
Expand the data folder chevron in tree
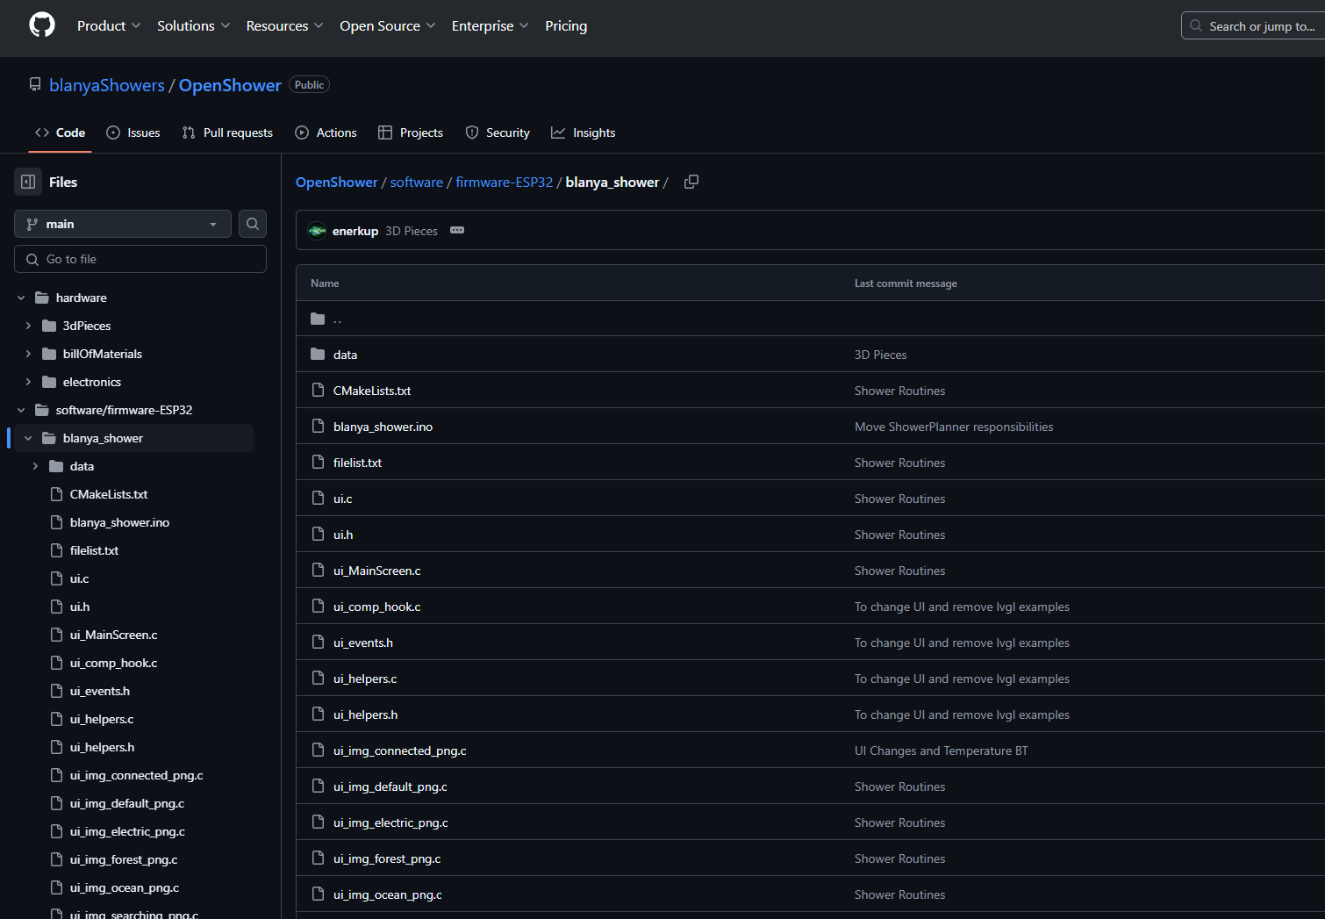pyautogui.click(x=35, y=466)
